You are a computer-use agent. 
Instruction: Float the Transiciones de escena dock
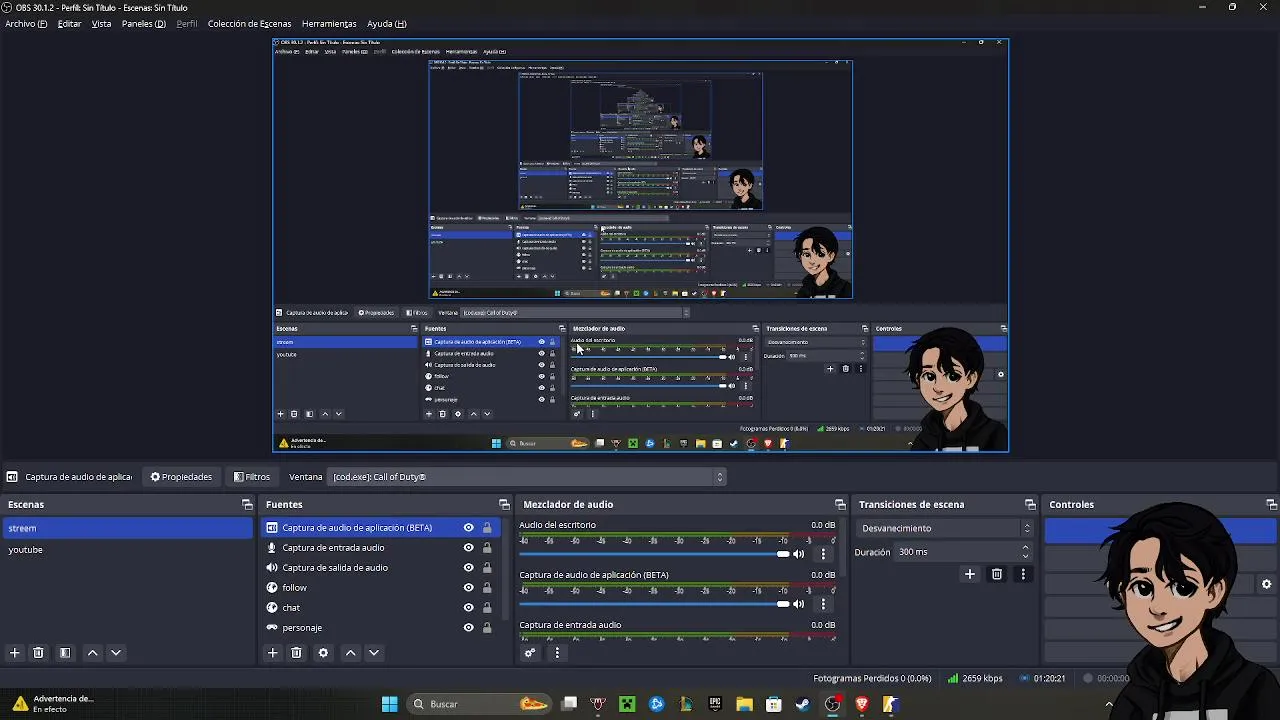point(1030,505)
